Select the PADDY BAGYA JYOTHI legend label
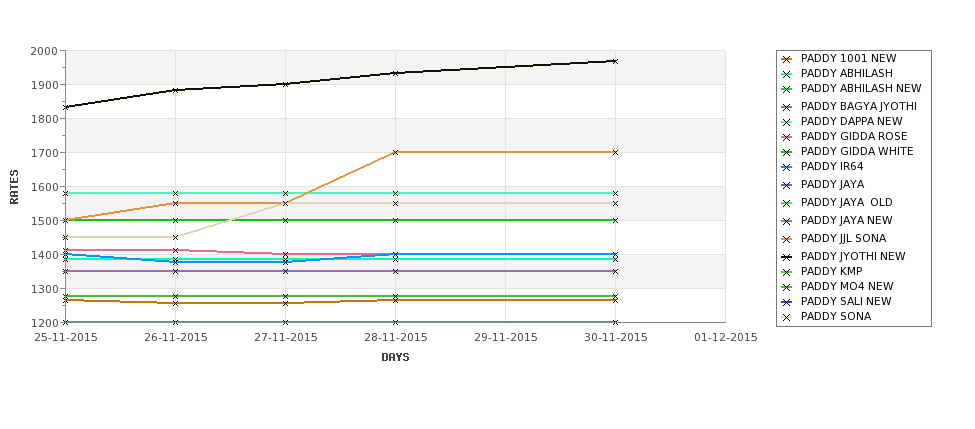Image resolution: width=975 pixels, height=429 pixels. tap(859, 106)
